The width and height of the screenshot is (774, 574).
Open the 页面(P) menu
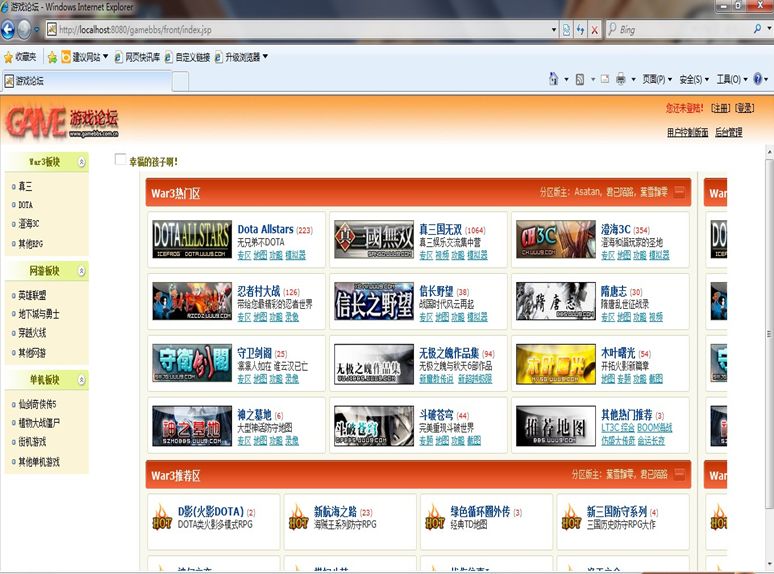point(657,79)
